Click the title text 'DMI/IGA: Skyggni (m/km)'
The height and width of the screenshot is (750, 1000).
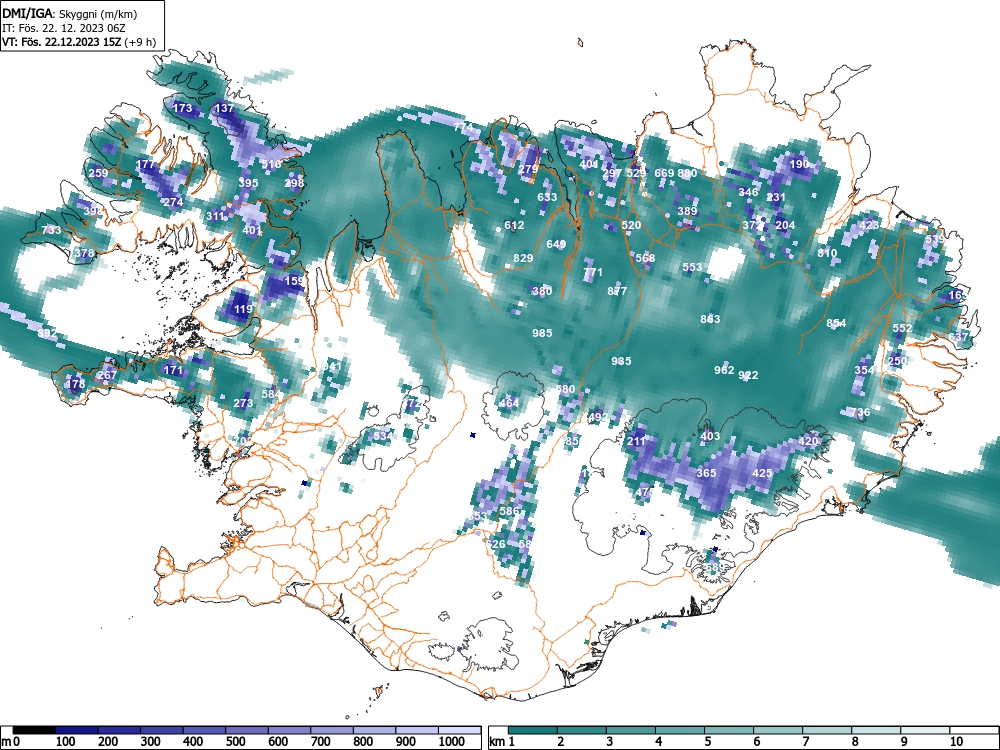tap(70, 14)
